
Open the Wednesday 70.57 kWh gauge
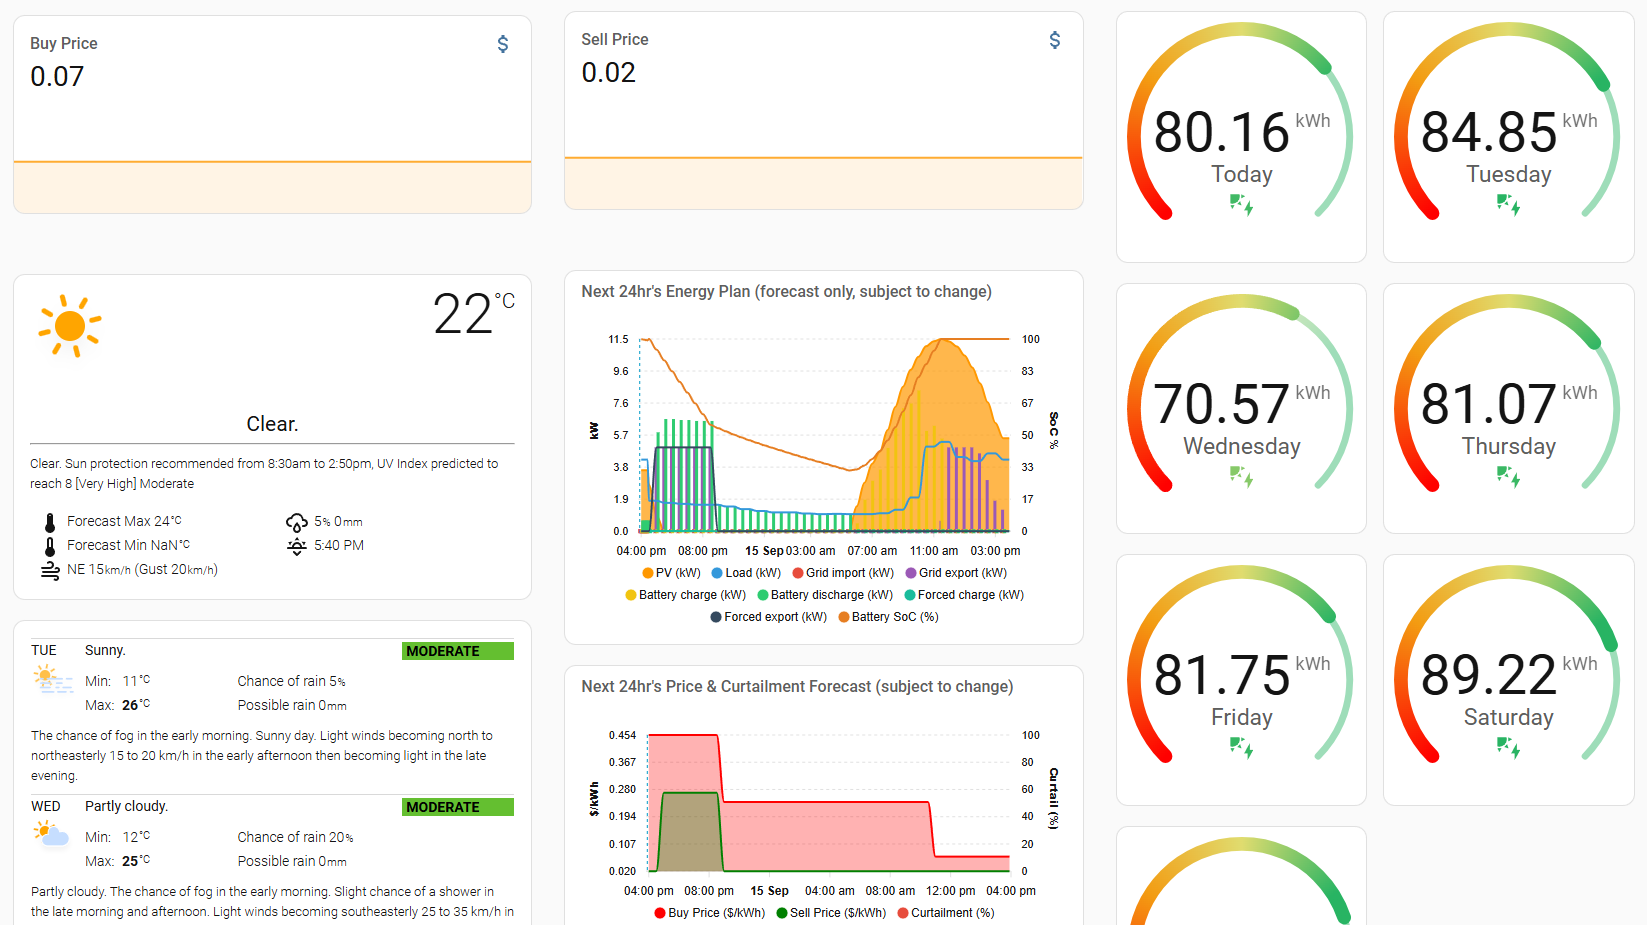point(1241,408)
